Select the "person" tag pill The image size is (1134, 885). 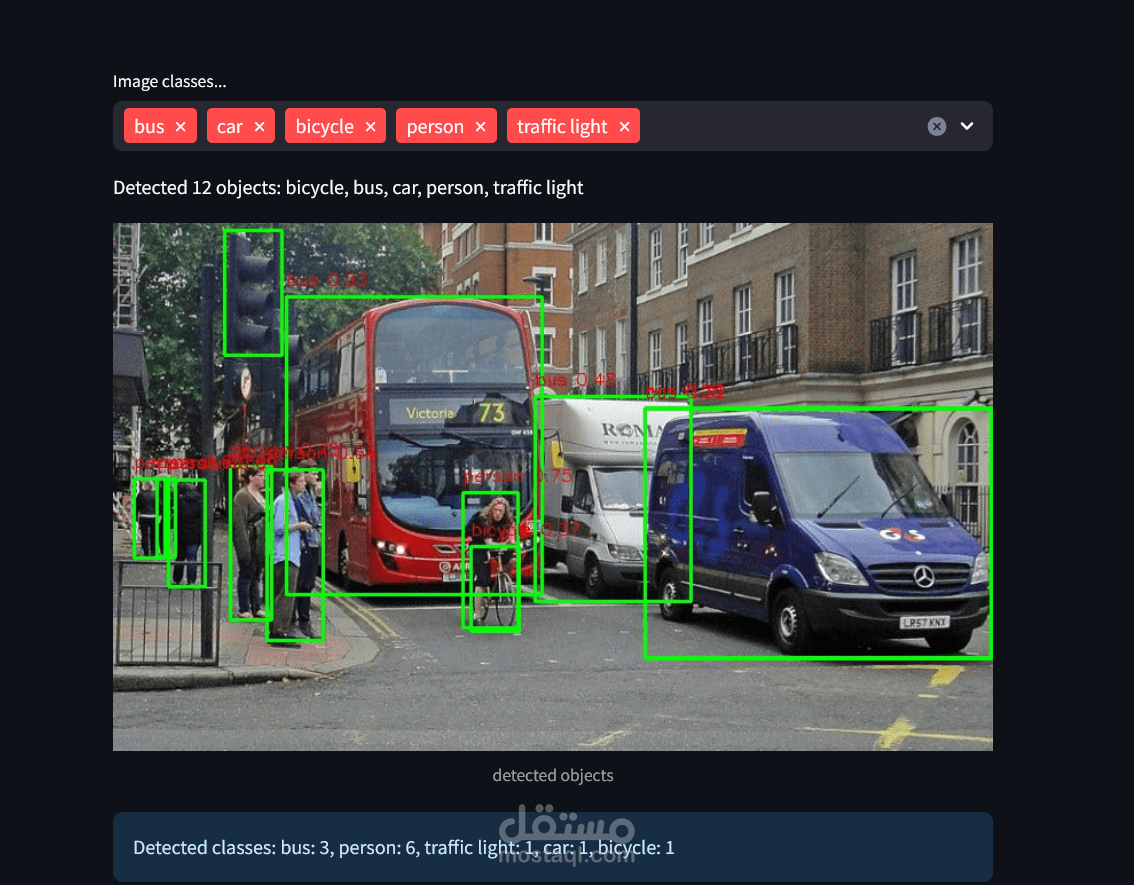[x=435, y=126]
